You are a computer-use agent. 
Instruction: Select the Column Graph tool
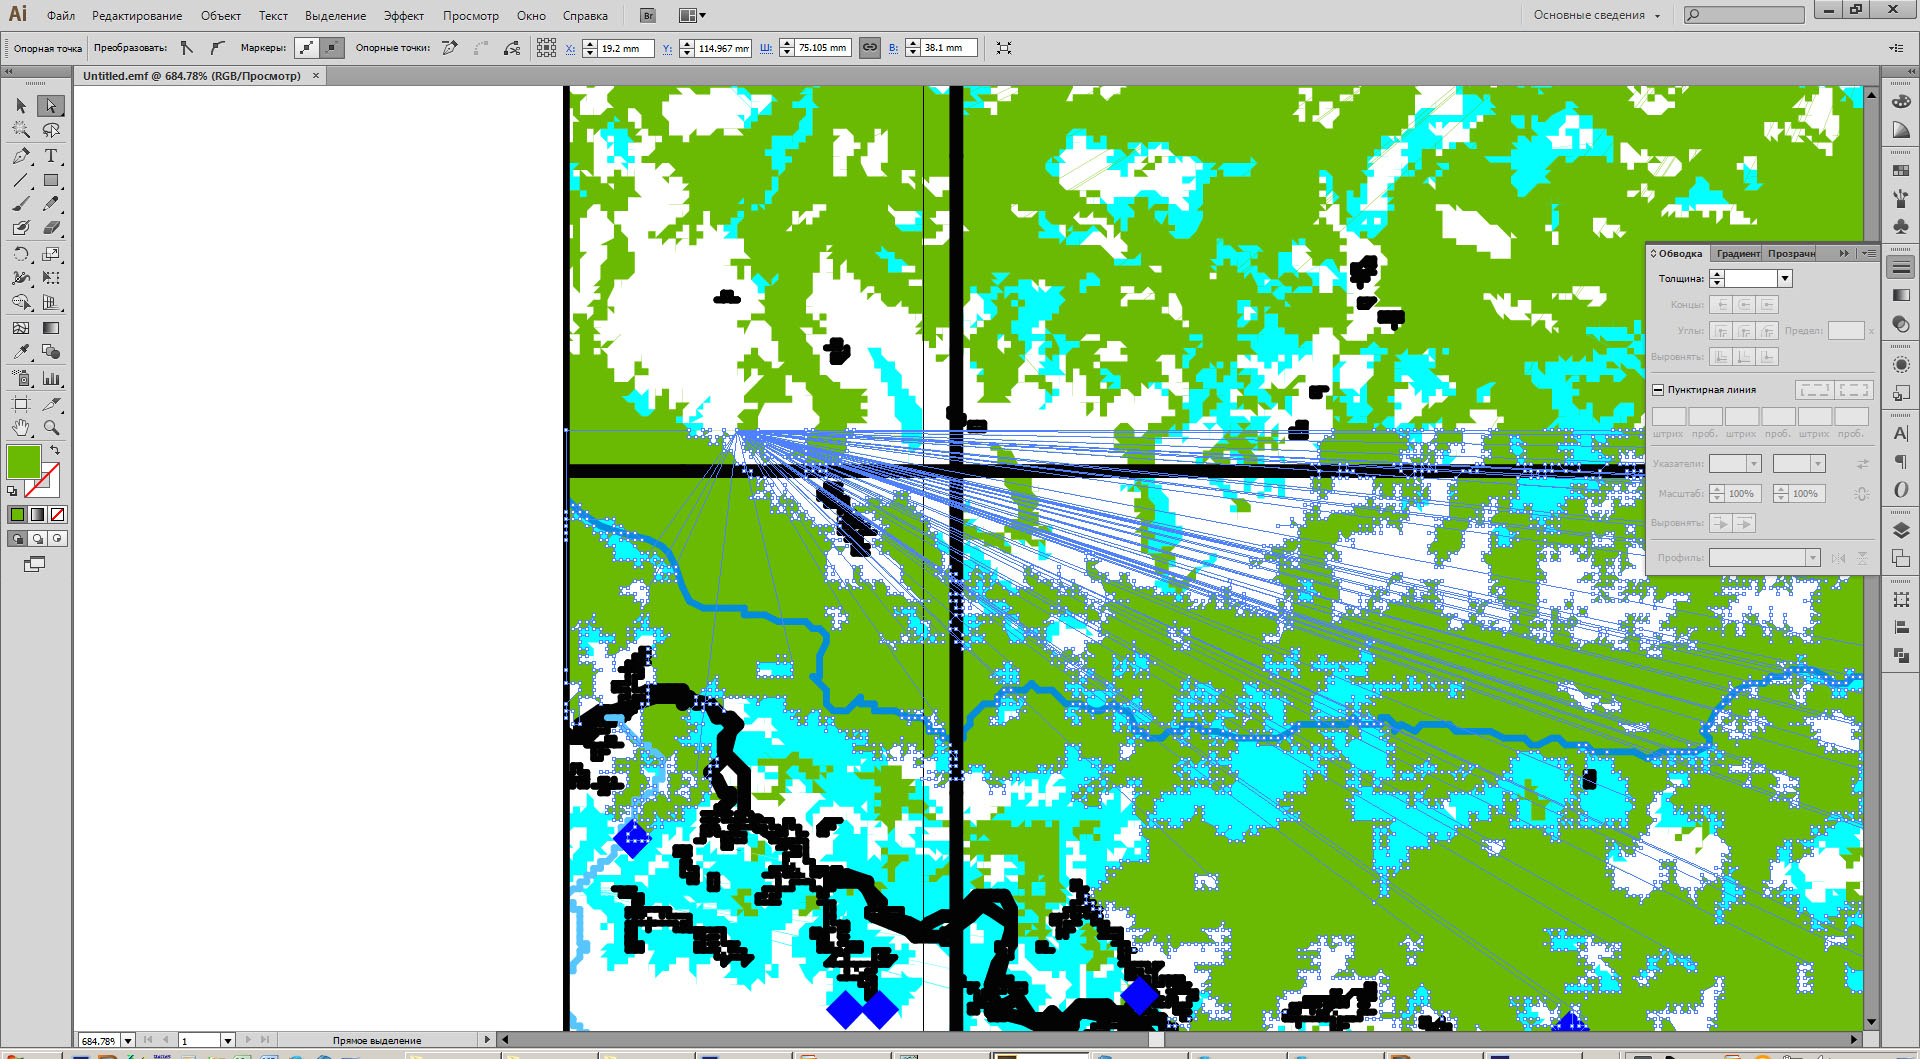[51, 379]
